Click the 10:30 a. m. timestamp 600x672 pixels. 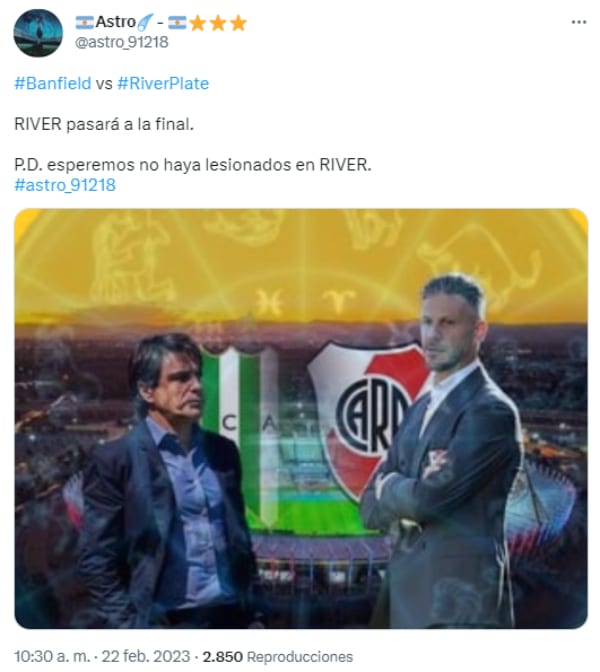(x=52, y=656)
